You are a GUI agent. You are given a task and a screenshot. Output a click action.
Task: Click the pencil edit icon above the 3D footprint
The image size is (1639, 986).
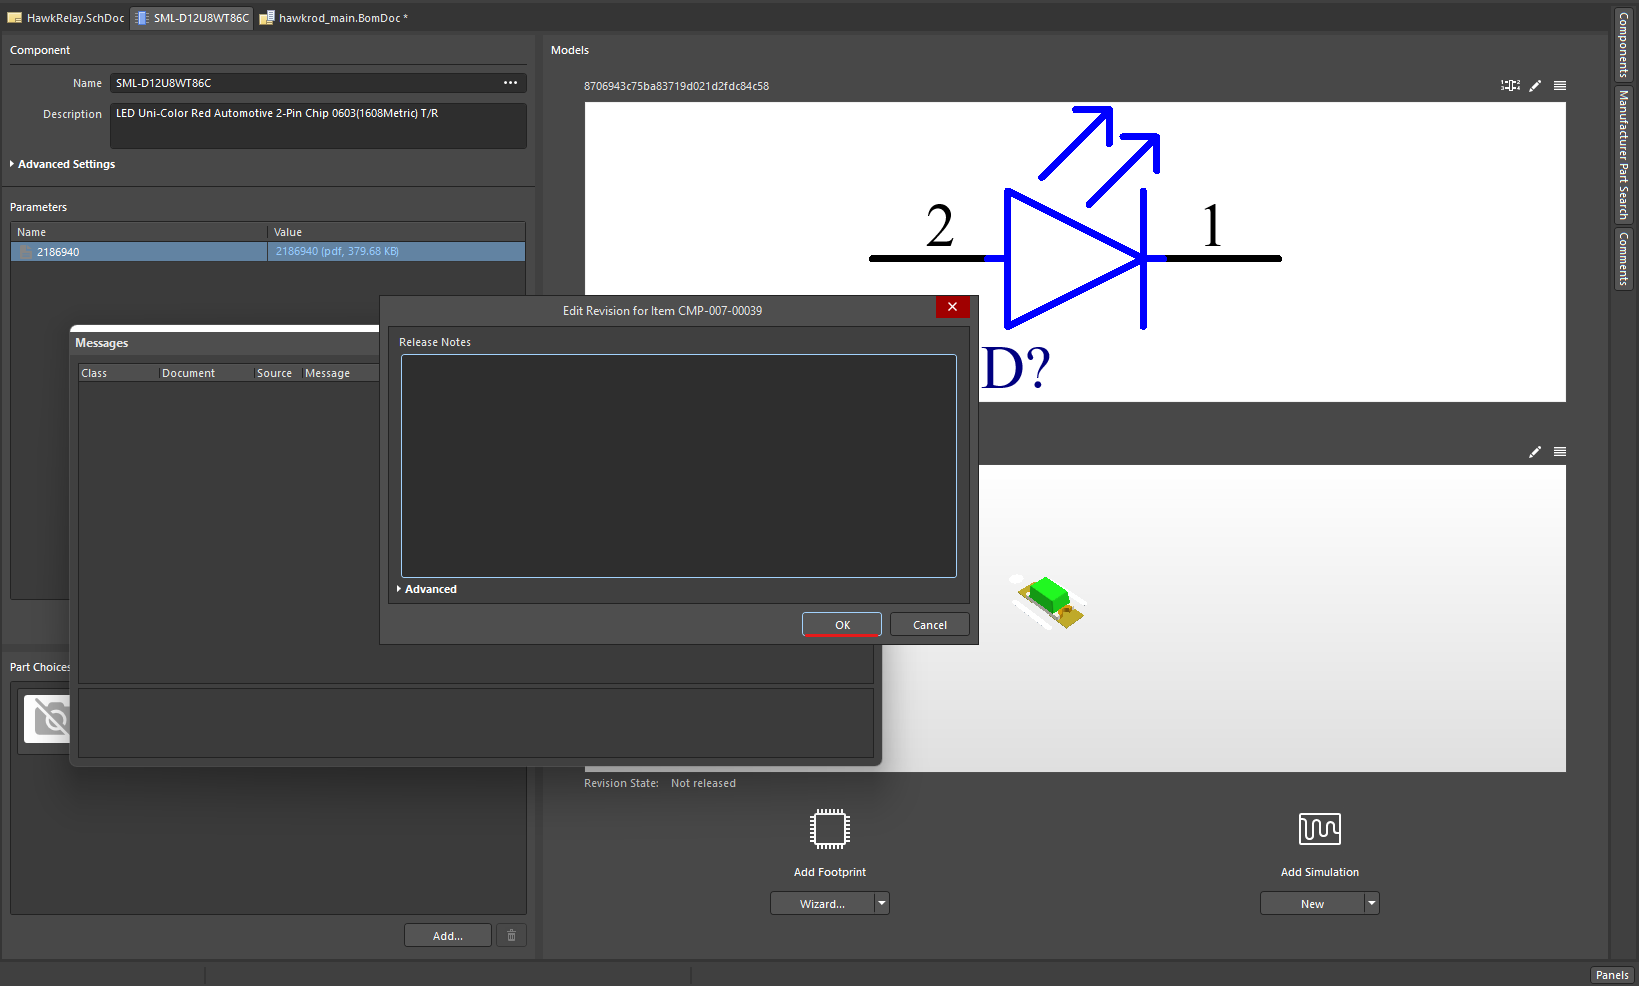(x=1535, y=452)
